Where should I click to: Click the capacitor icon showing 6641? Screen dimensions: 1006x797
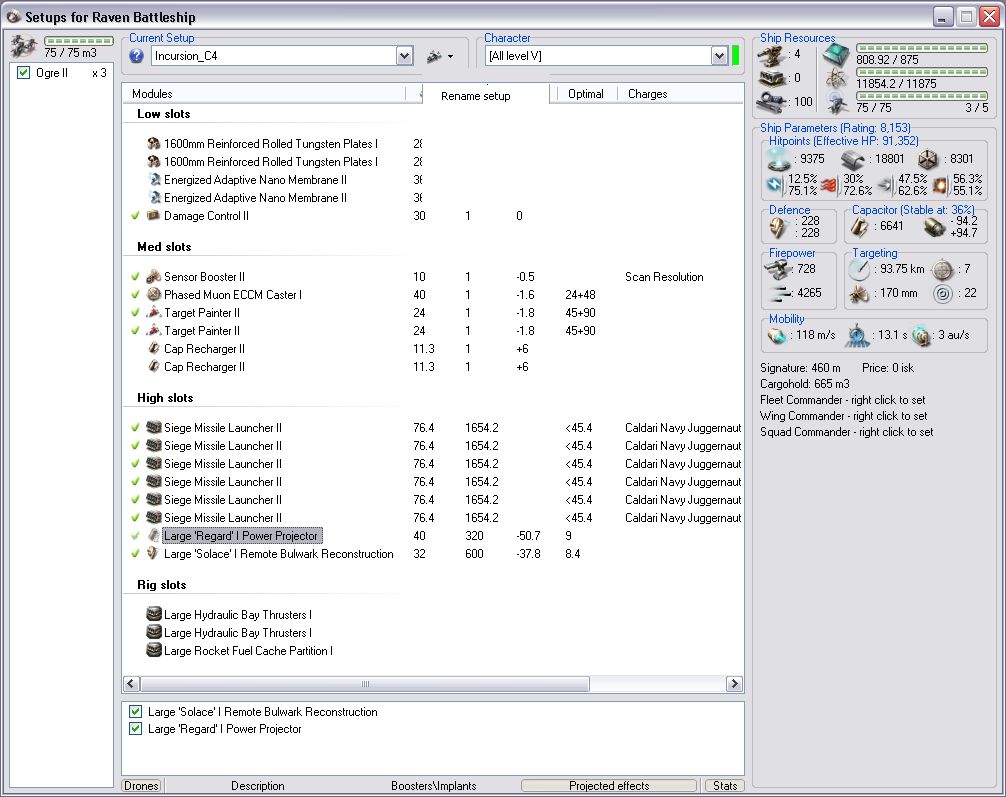pyautogui.click(x=860, y=227)
